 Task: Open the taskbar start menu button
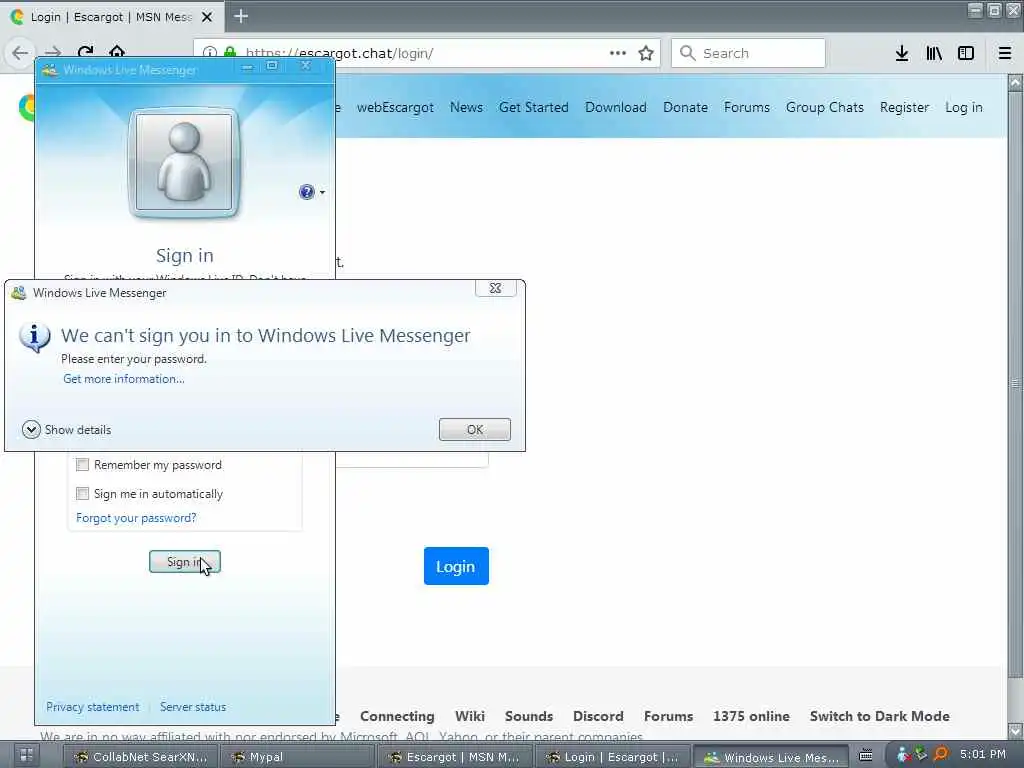[x=25, y=756]
